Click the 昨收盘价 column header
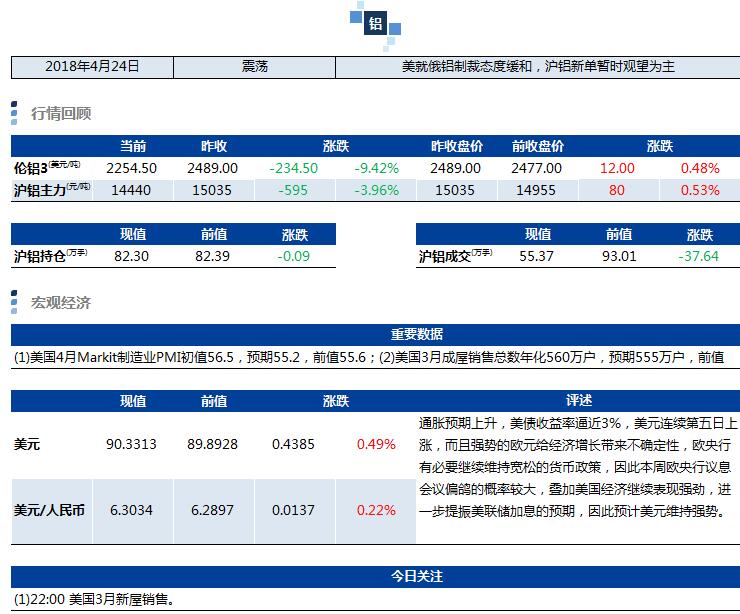The height and width of the screenshot is (614, 740). pyautogui.click(x=456, y=146)
